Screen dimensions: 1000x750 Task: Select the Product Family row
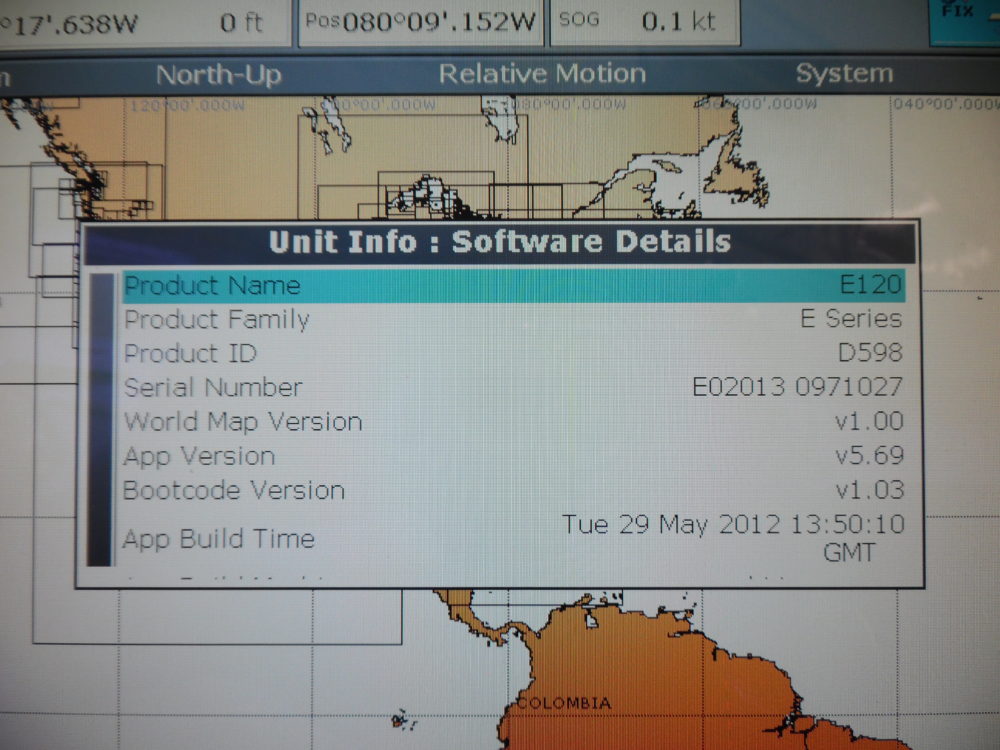coord(512,320)
